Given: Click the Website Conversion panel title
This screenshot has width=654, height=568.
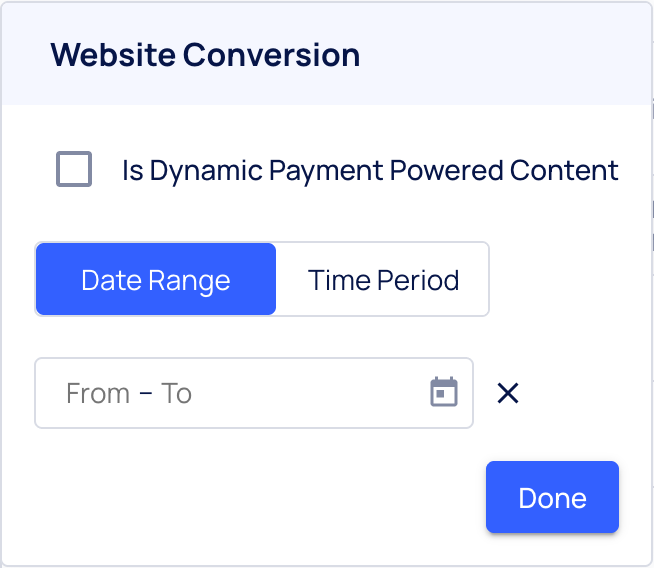Looking at the screenshot, I should (x=205, y=54).
